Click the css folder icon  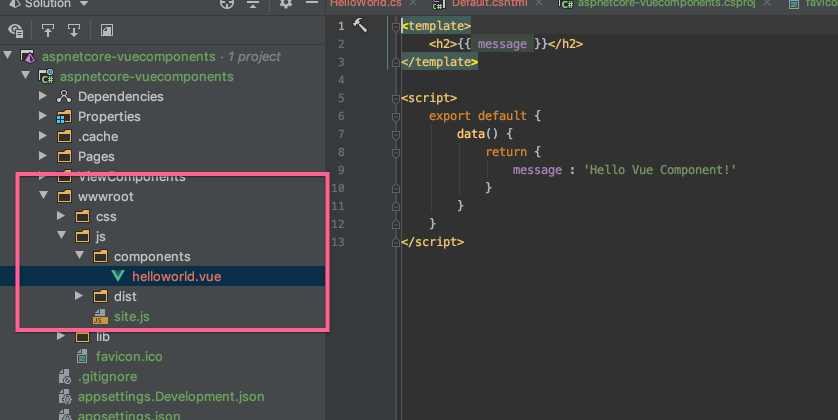82,216
